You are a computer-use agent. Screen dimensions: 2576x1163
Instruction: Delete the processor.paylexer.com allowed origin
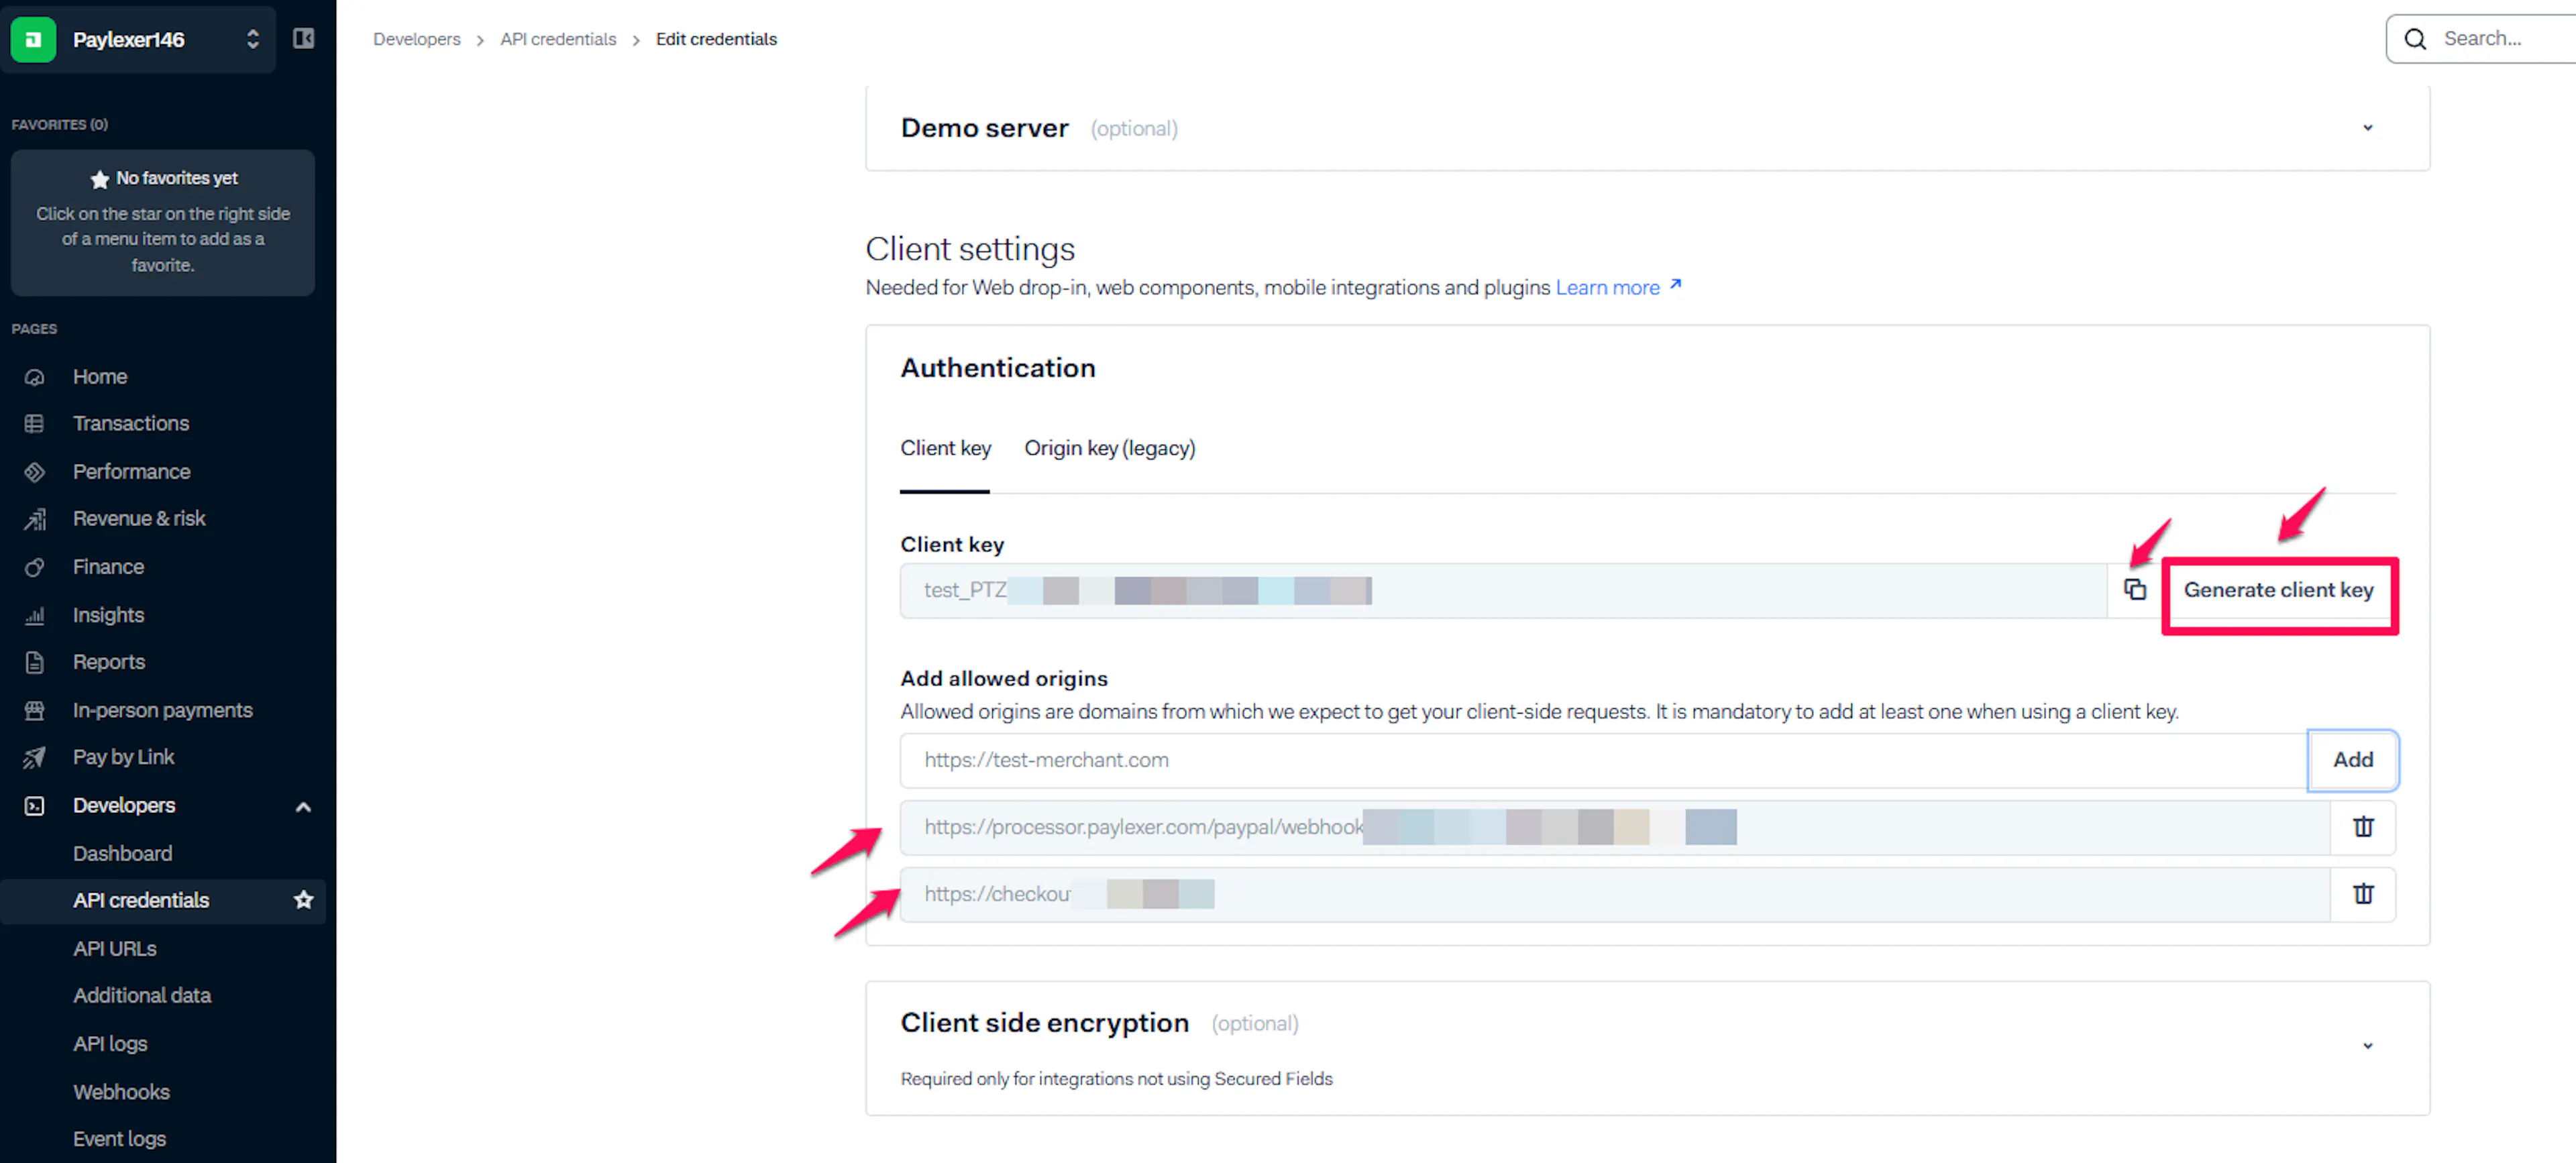2363,827
